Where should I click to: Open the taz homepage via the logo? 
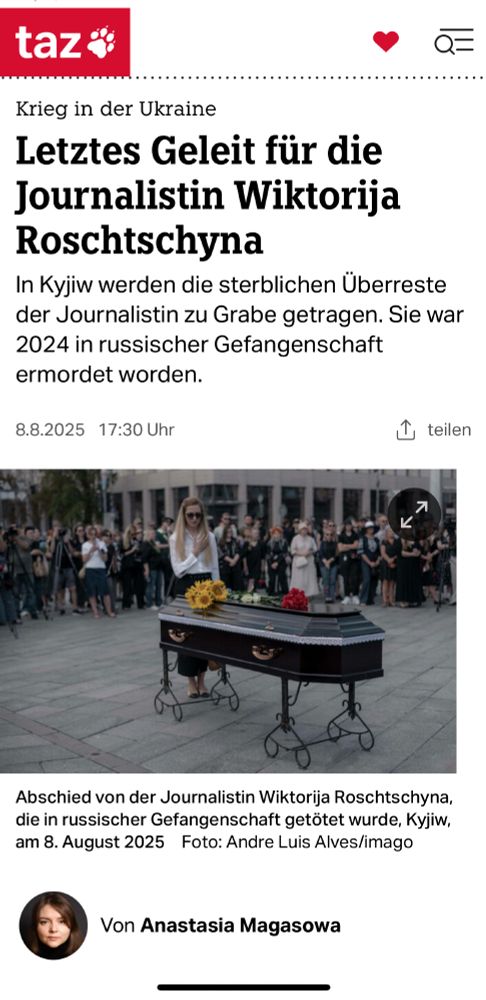coord(64,42)
